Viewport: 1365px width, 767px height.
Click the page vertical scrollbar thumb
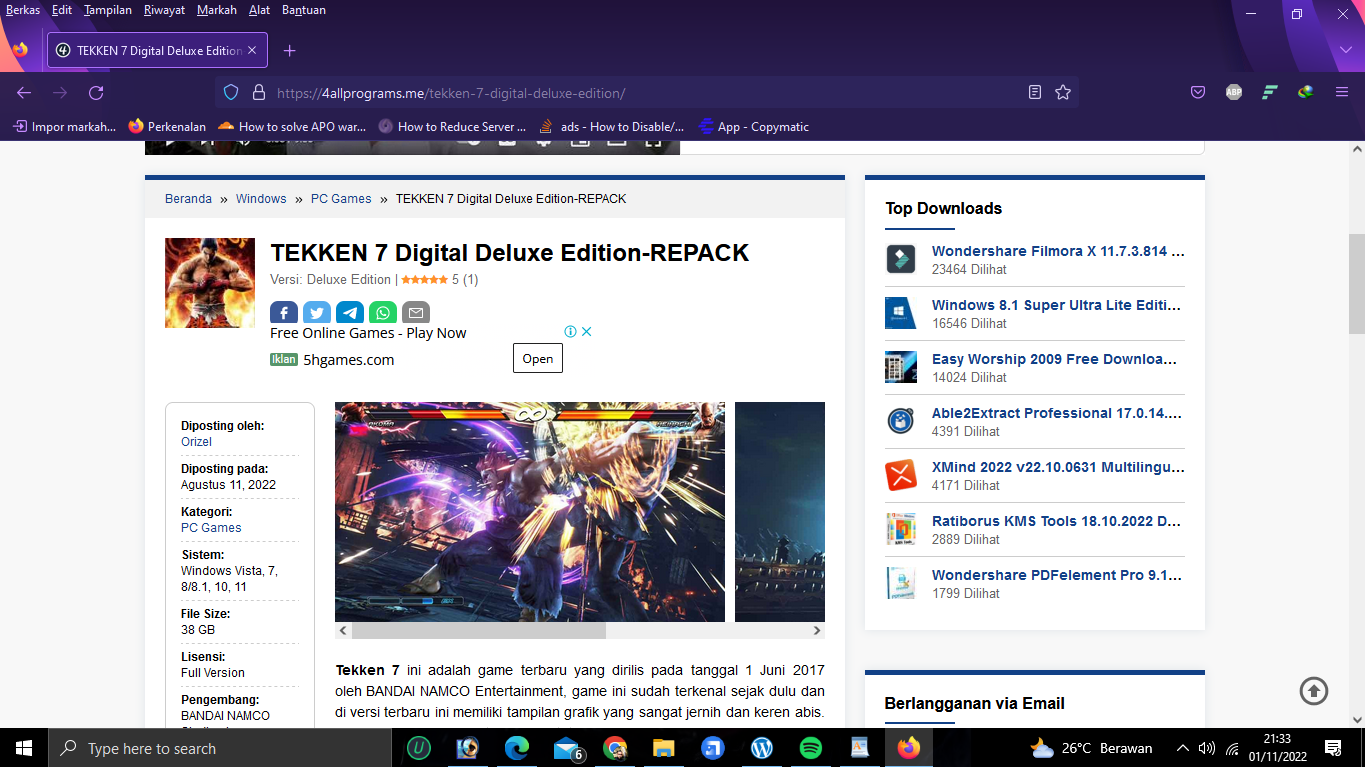(1357, 284)
